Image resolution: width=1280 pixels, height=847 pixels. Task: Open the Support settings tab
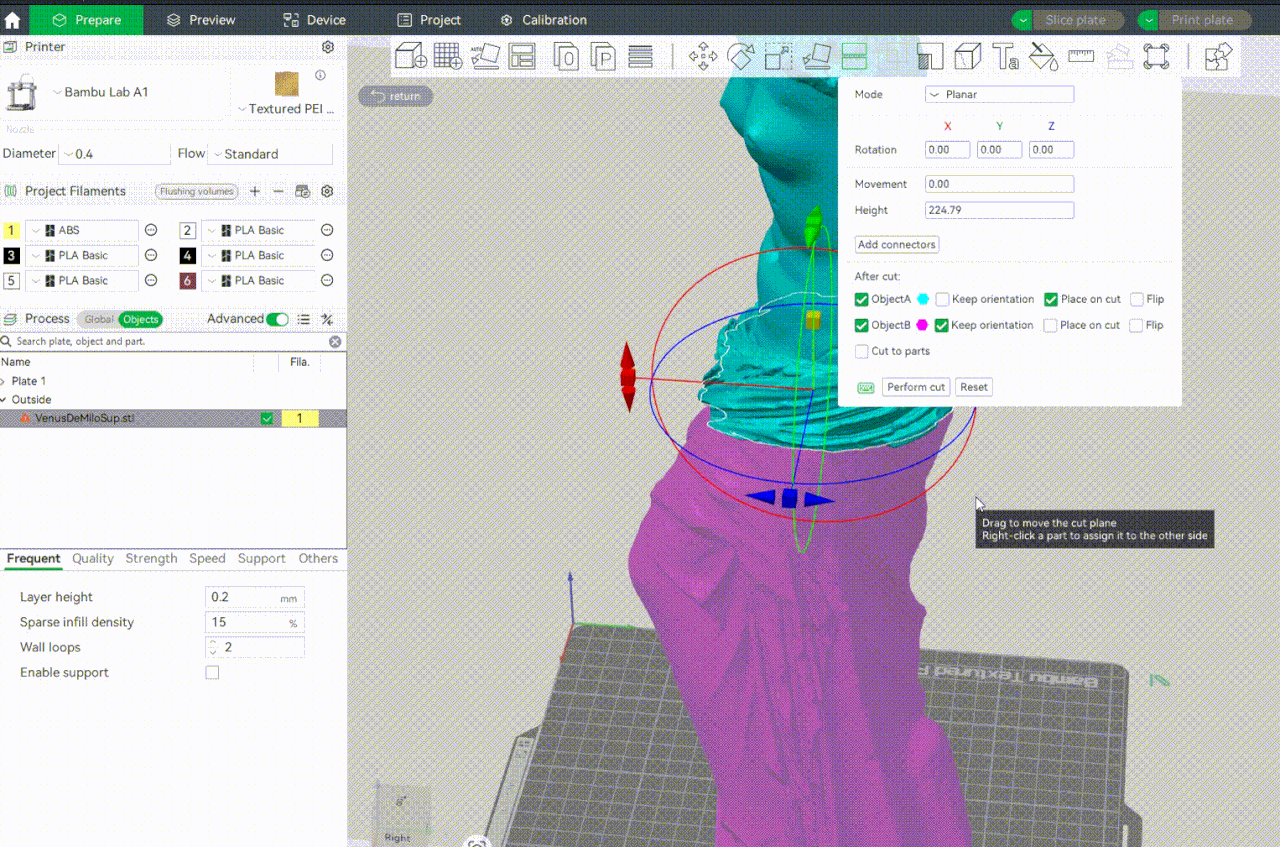[x=262, y=558]
